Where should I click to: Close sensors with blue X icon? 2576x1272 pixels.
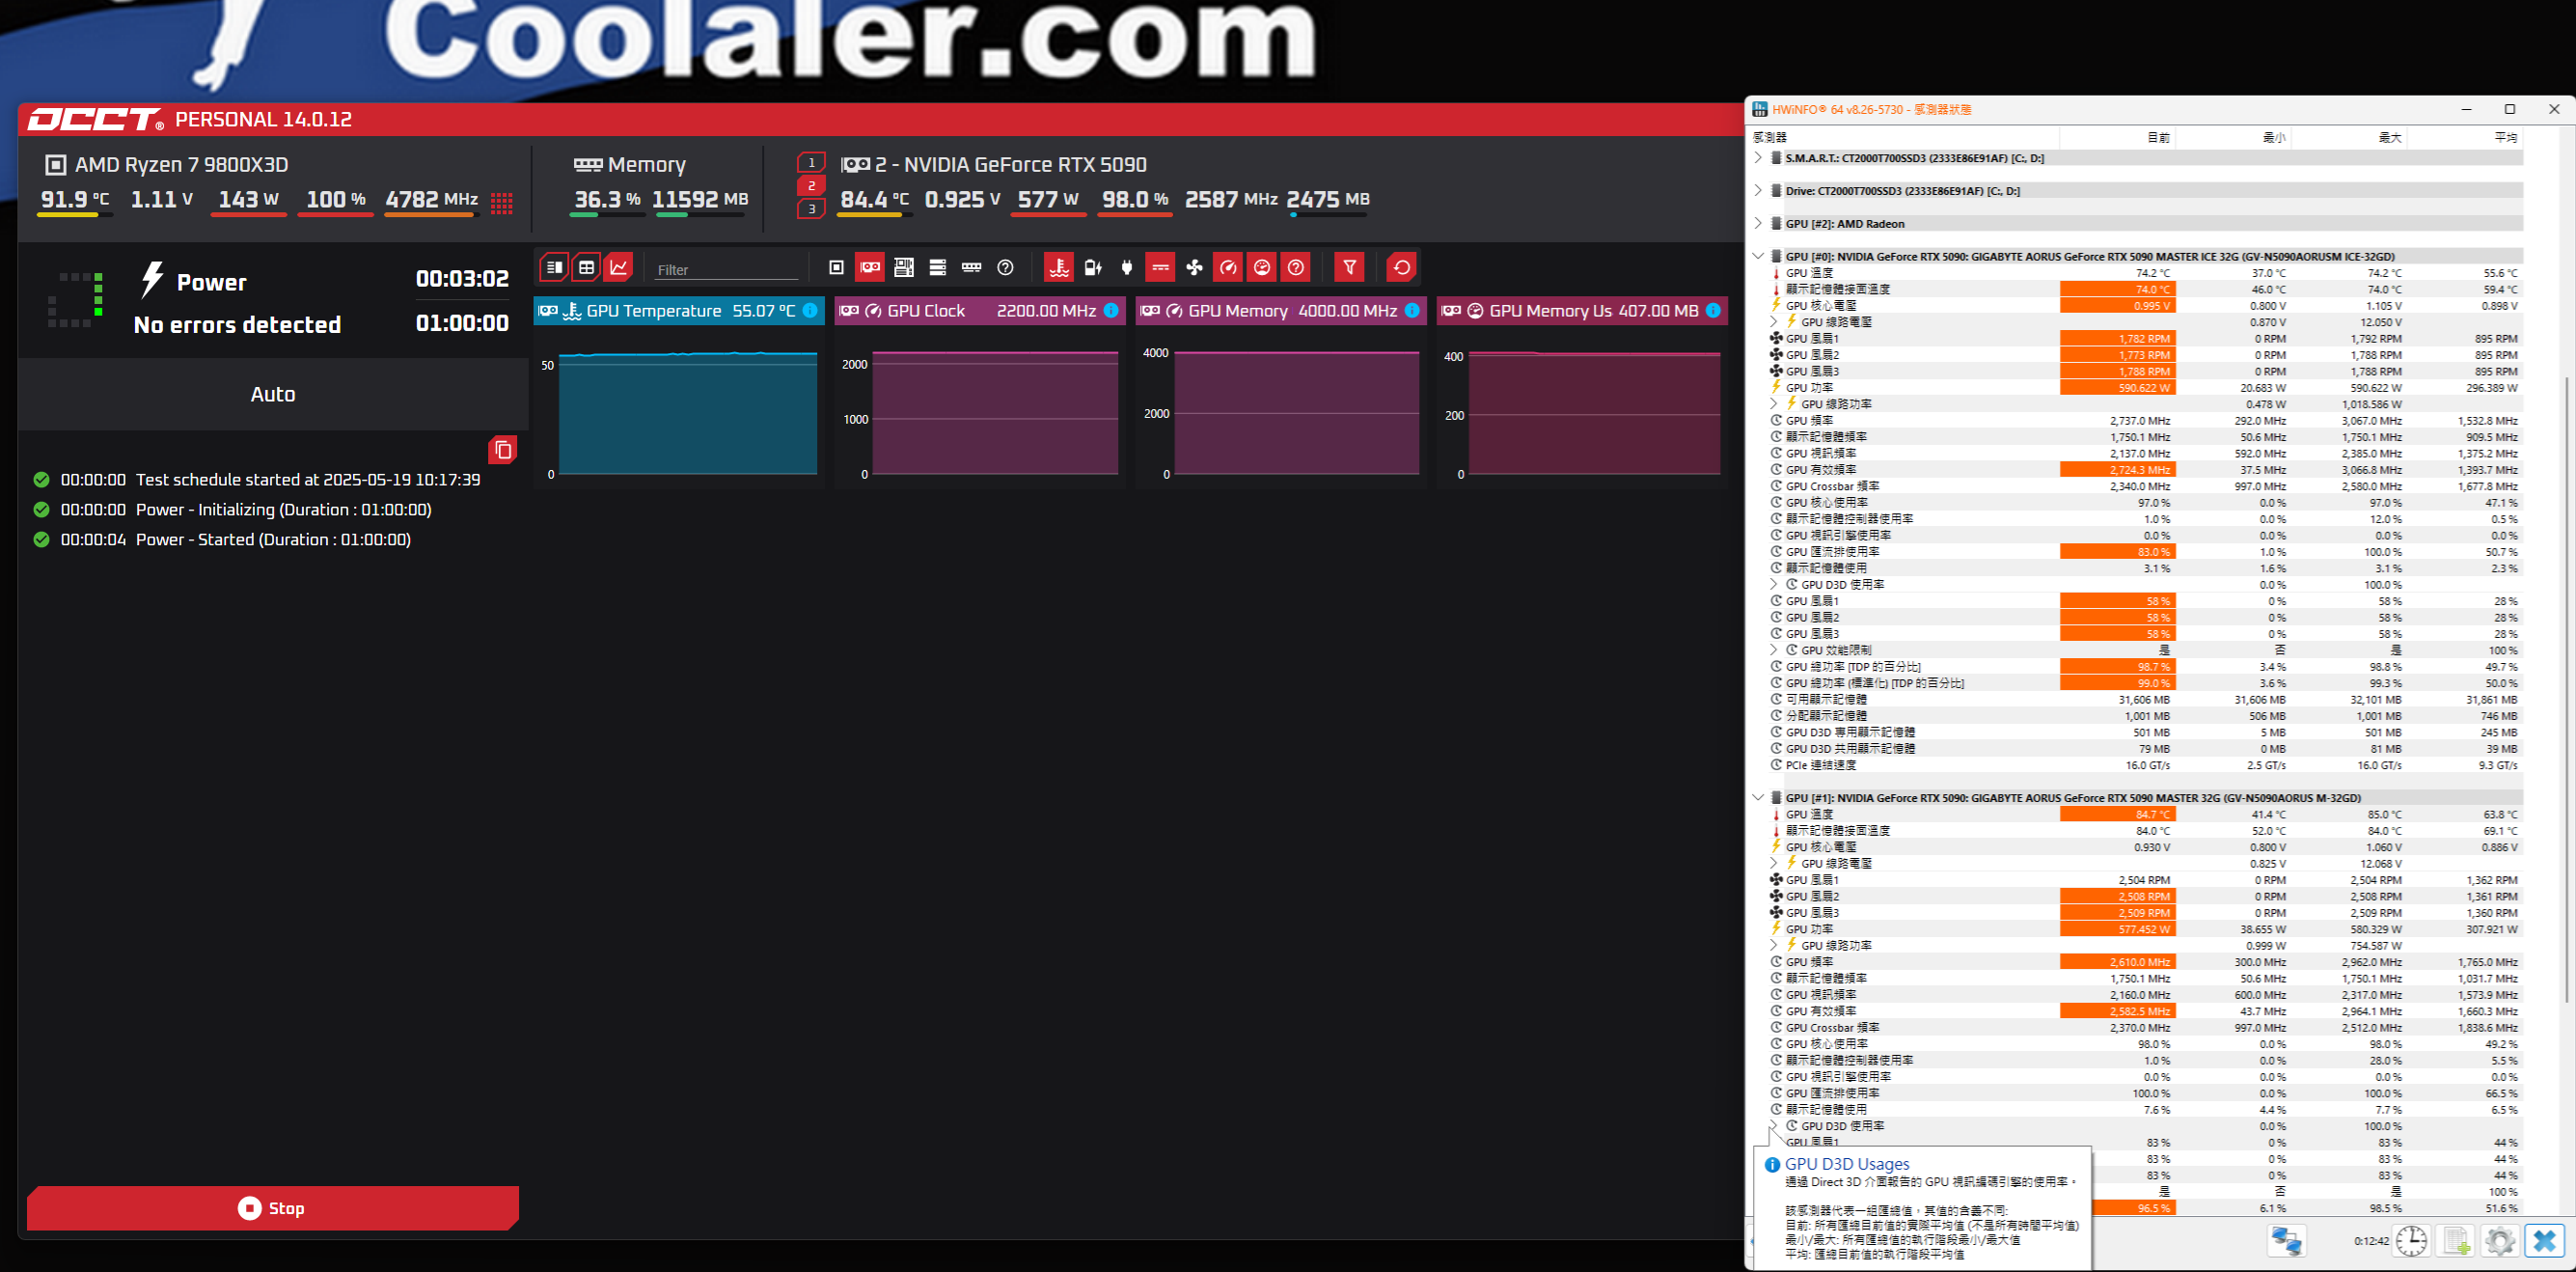[x=2545, y=1241]
